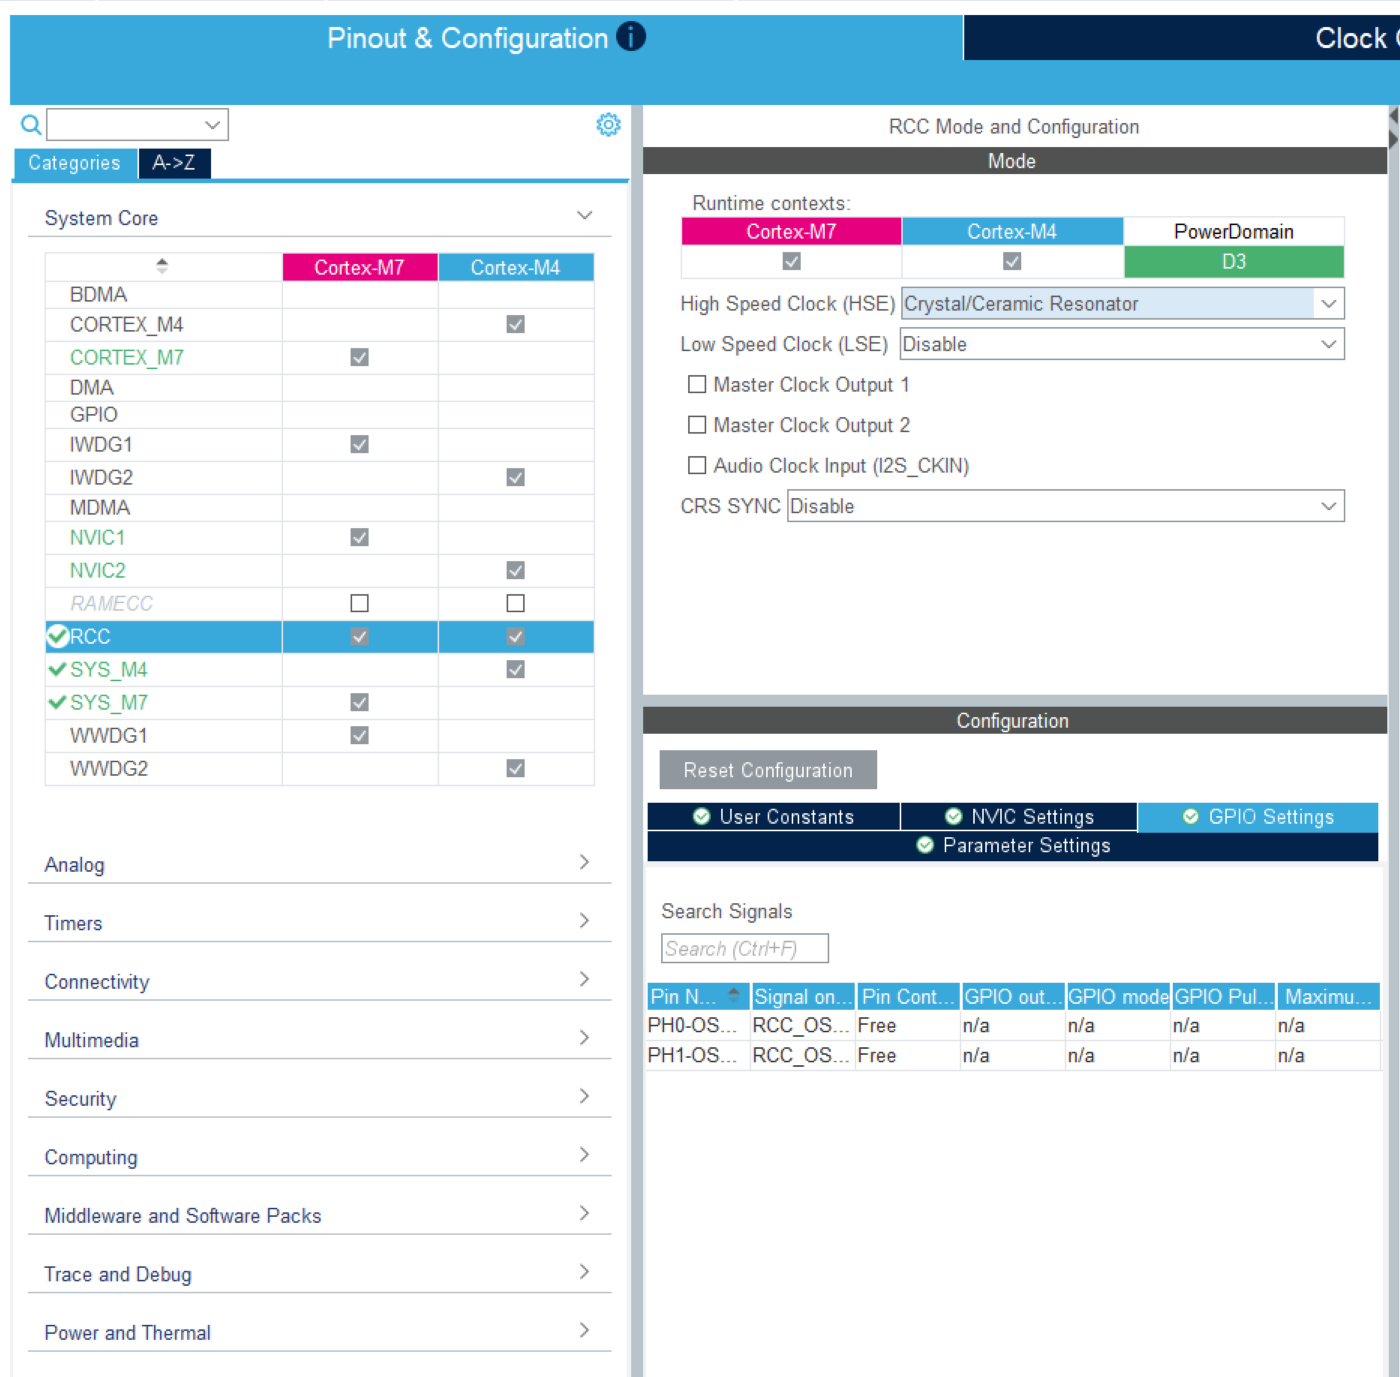
Task: Toggle Cortex-M4 runtime context checkbox
Action: [x=1012, y=261]
